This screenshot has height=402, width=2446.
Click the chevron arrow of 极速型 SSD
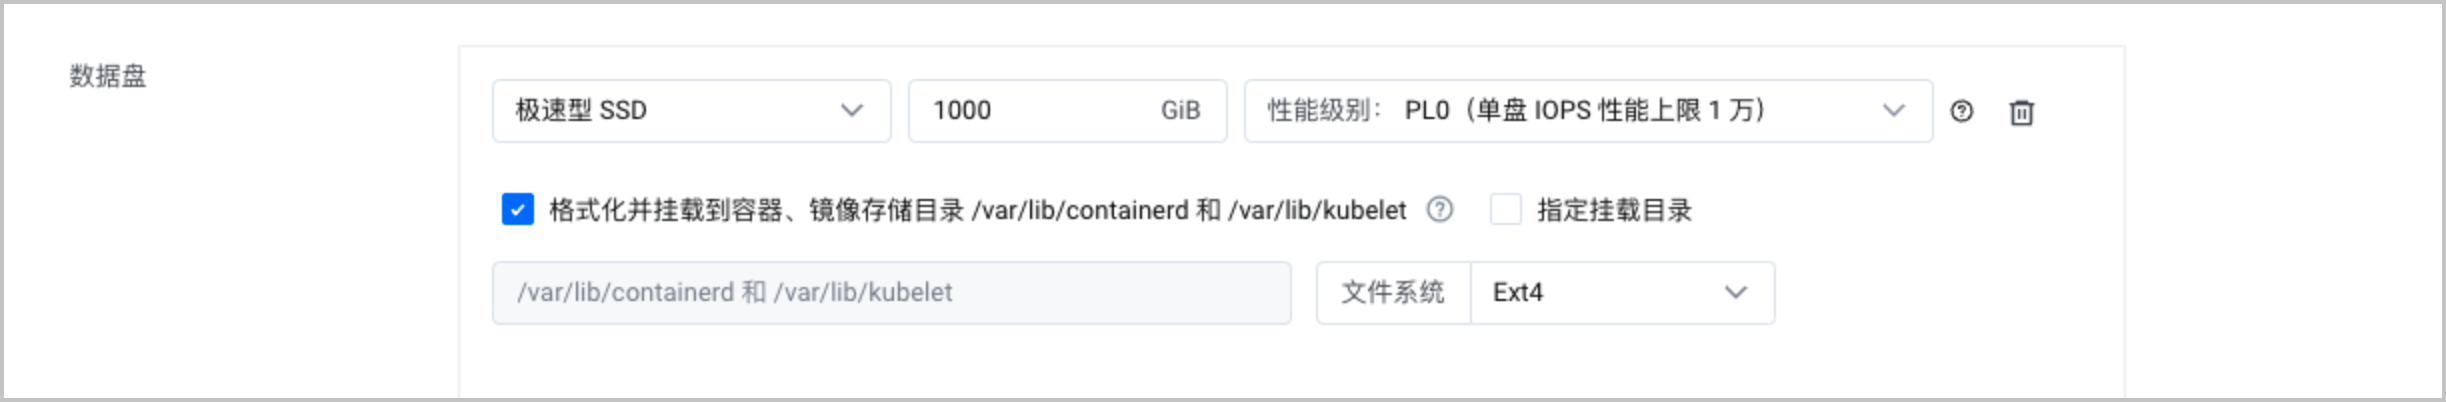[x=851, y=110]
